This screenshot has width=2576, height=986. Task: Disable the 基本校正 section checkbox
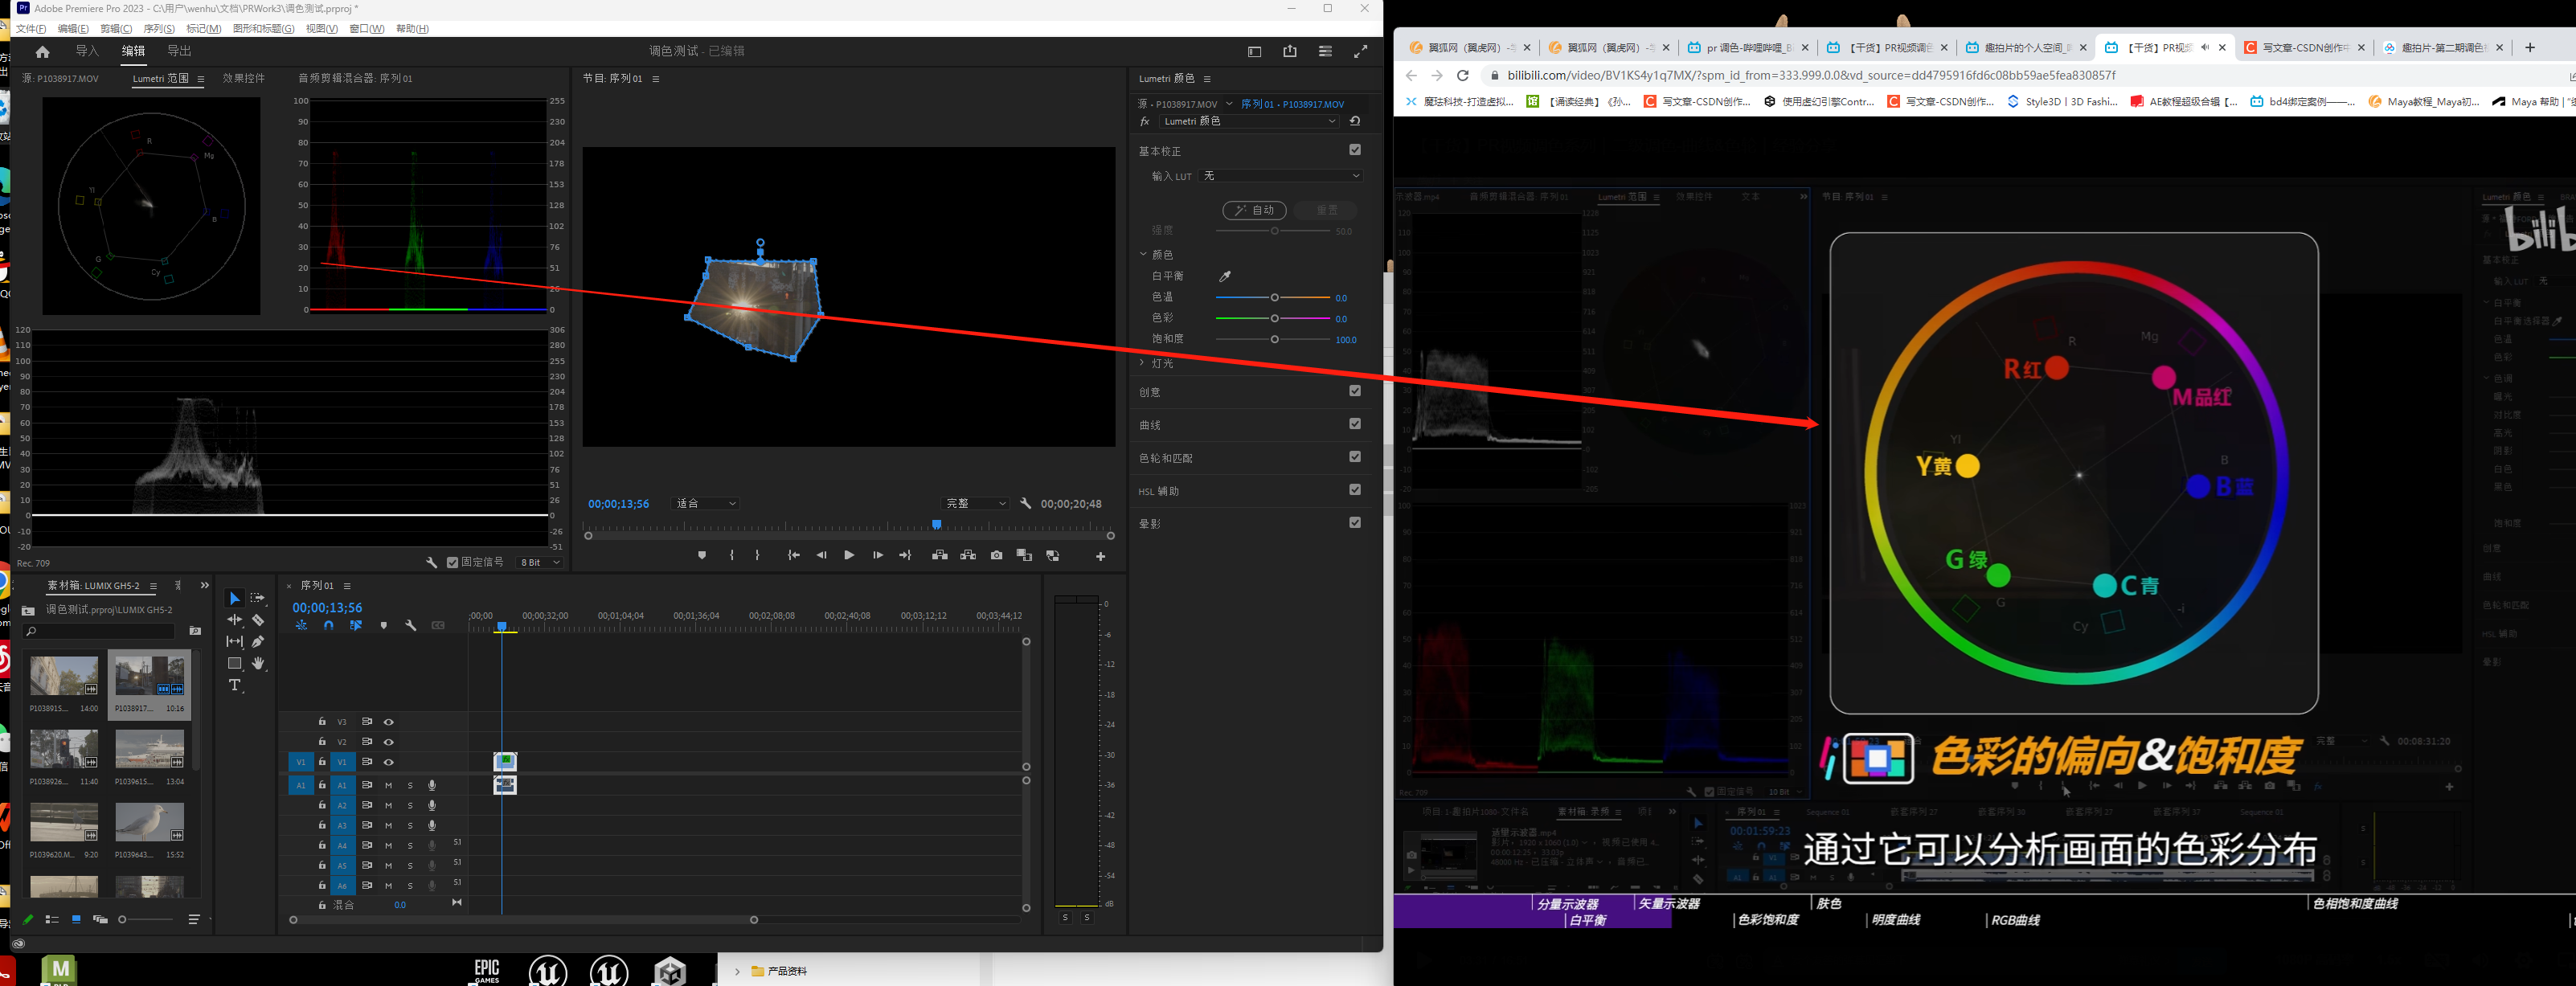point(1355,150)
